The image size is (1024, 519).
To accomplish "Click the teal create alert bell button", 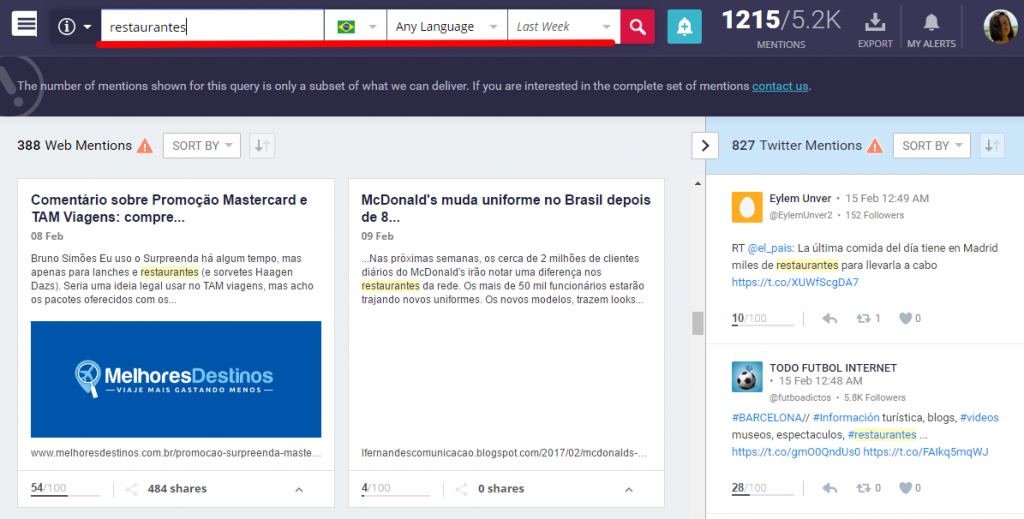I will coord(684,27).
